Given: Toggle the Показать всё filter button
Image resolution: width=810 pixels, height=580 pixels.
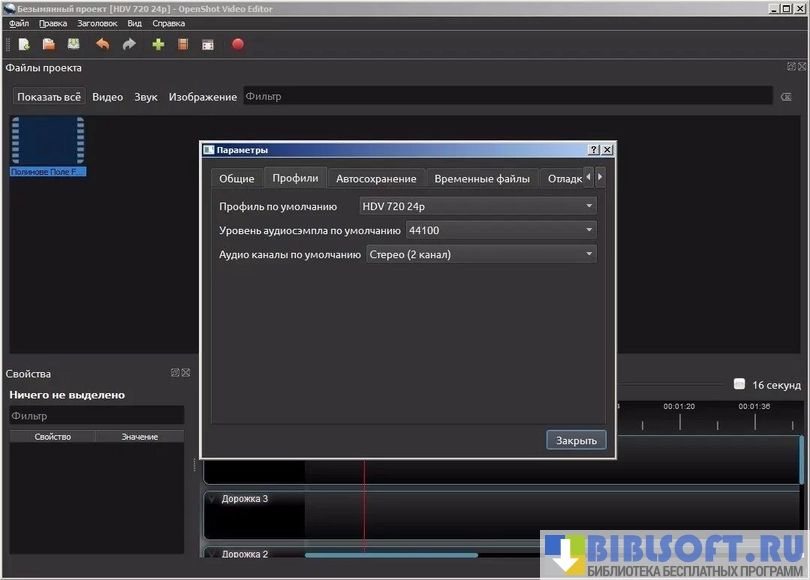Looking at the screenshot, I should click(49, 97).
